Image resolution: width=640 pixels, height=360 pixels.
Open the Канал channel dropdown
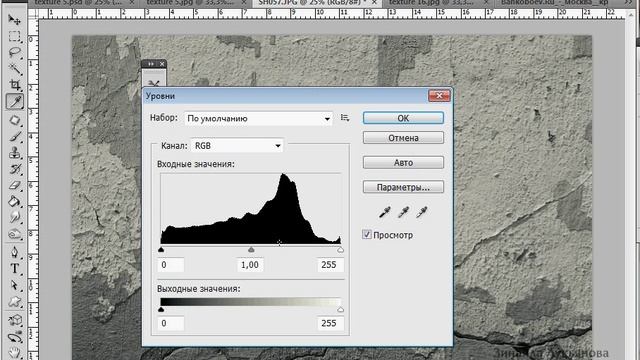click(237, 146)
